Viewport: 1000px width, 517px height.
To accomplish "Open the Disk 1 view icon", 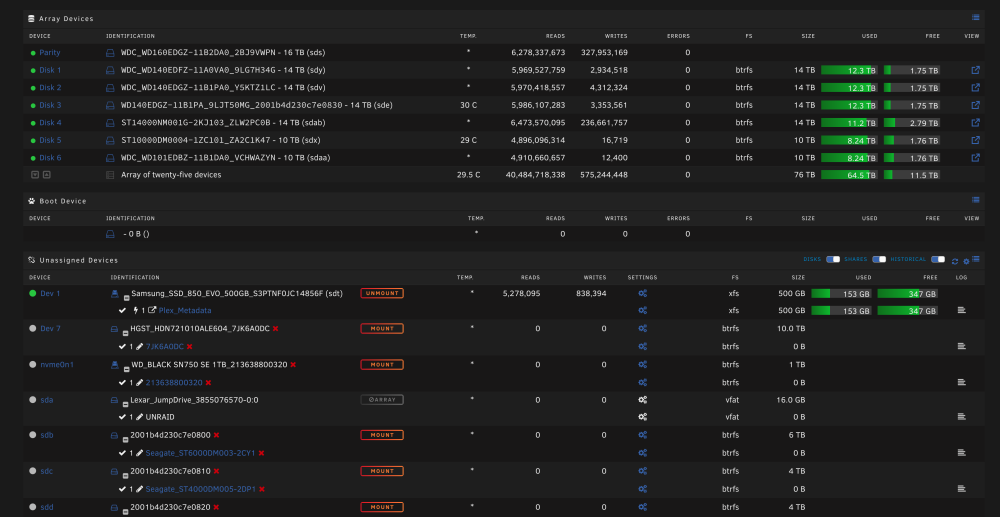I will coord(975,70).
